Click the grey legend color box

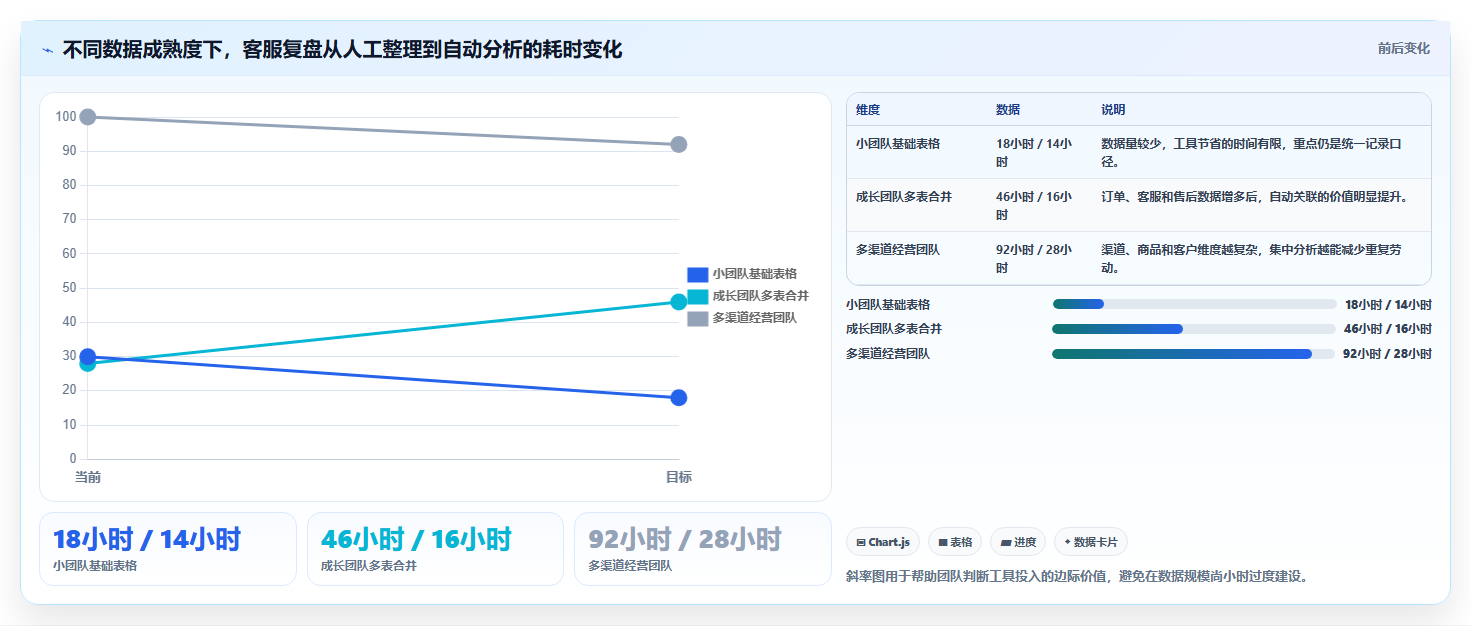point(698,318)
